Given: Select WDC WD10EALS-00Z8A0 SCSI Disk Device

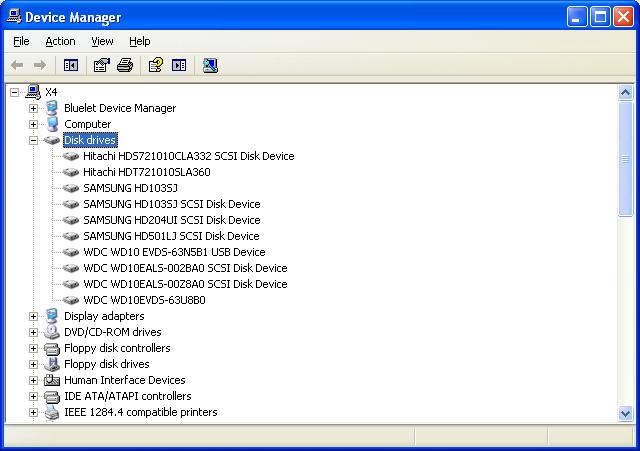Looking at the screenshot, I should pyautogui.click(x=185, y=284).
